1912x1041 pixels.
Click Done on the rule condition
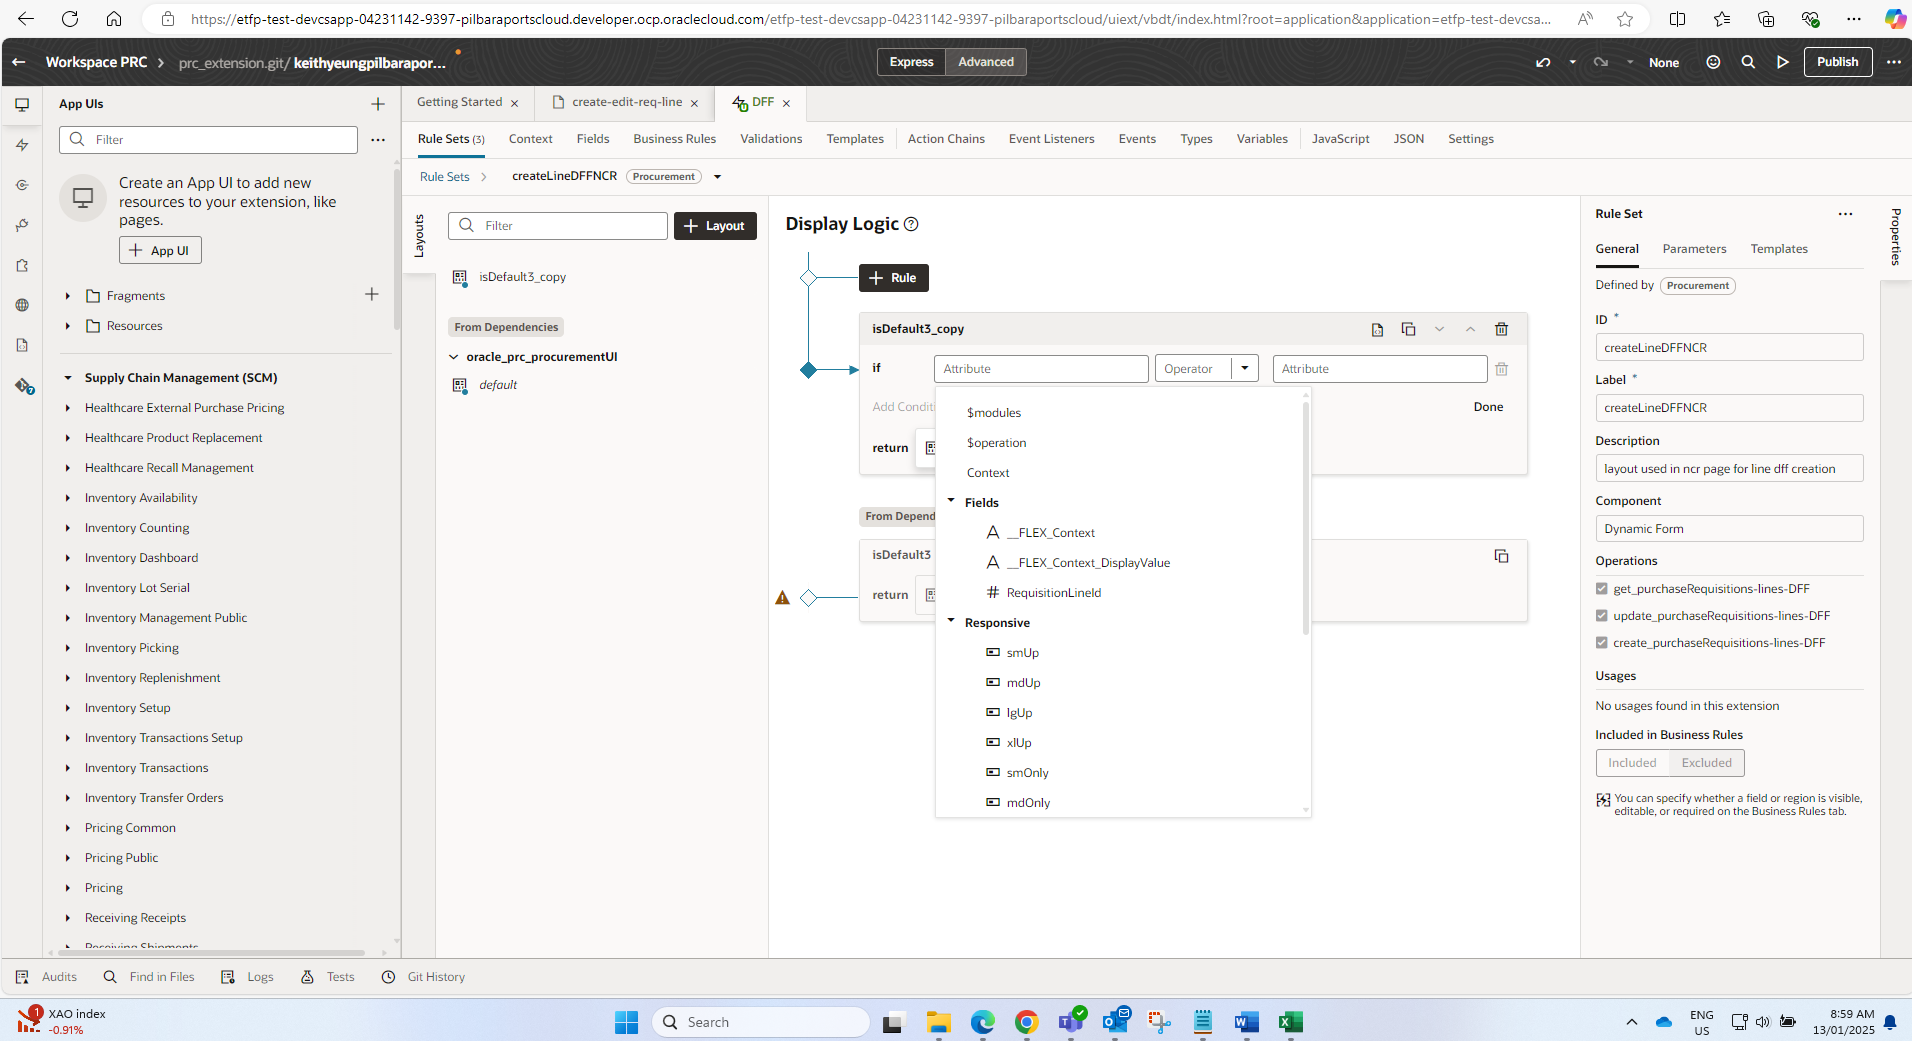pos(1488,407)
